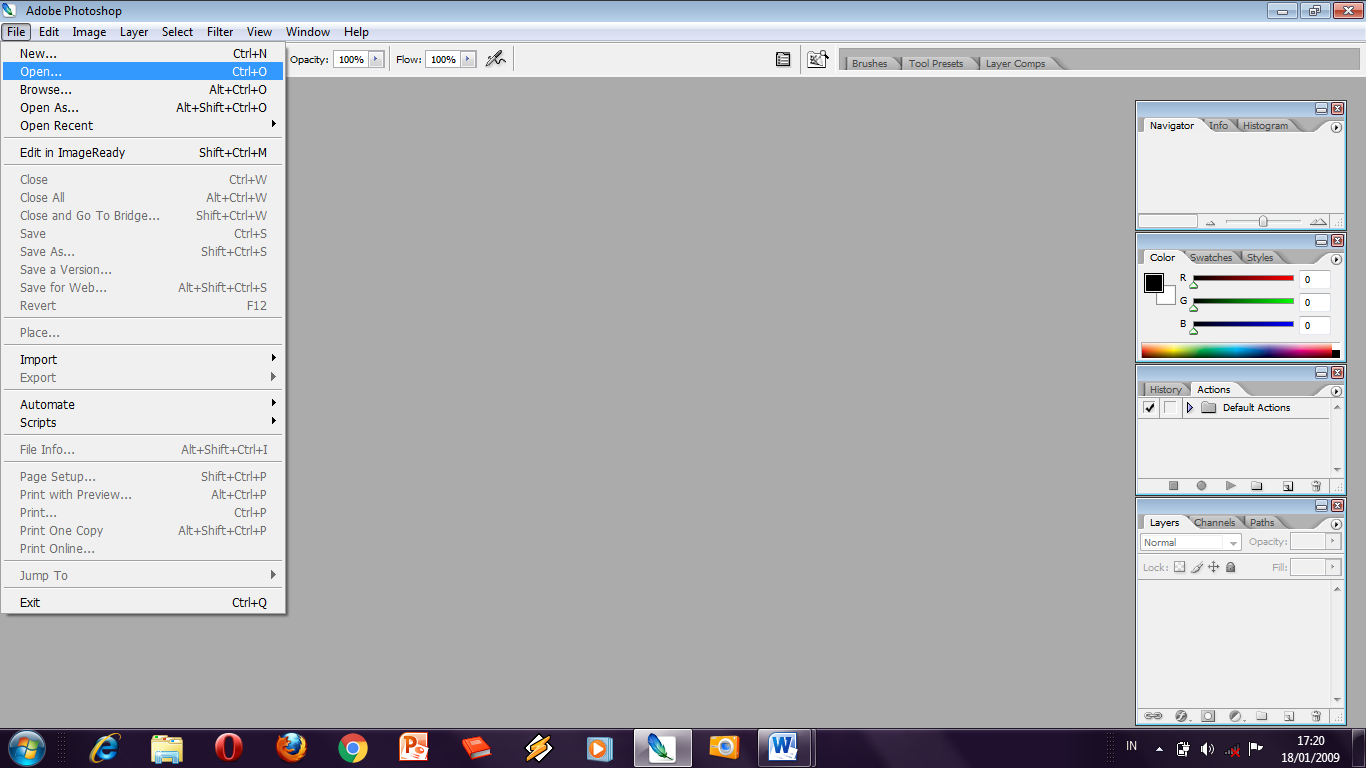The height and width of the screenshot is (768, 1366).
Task: Create a new set in Actions panel
Action: click(x=1257, y=486)
